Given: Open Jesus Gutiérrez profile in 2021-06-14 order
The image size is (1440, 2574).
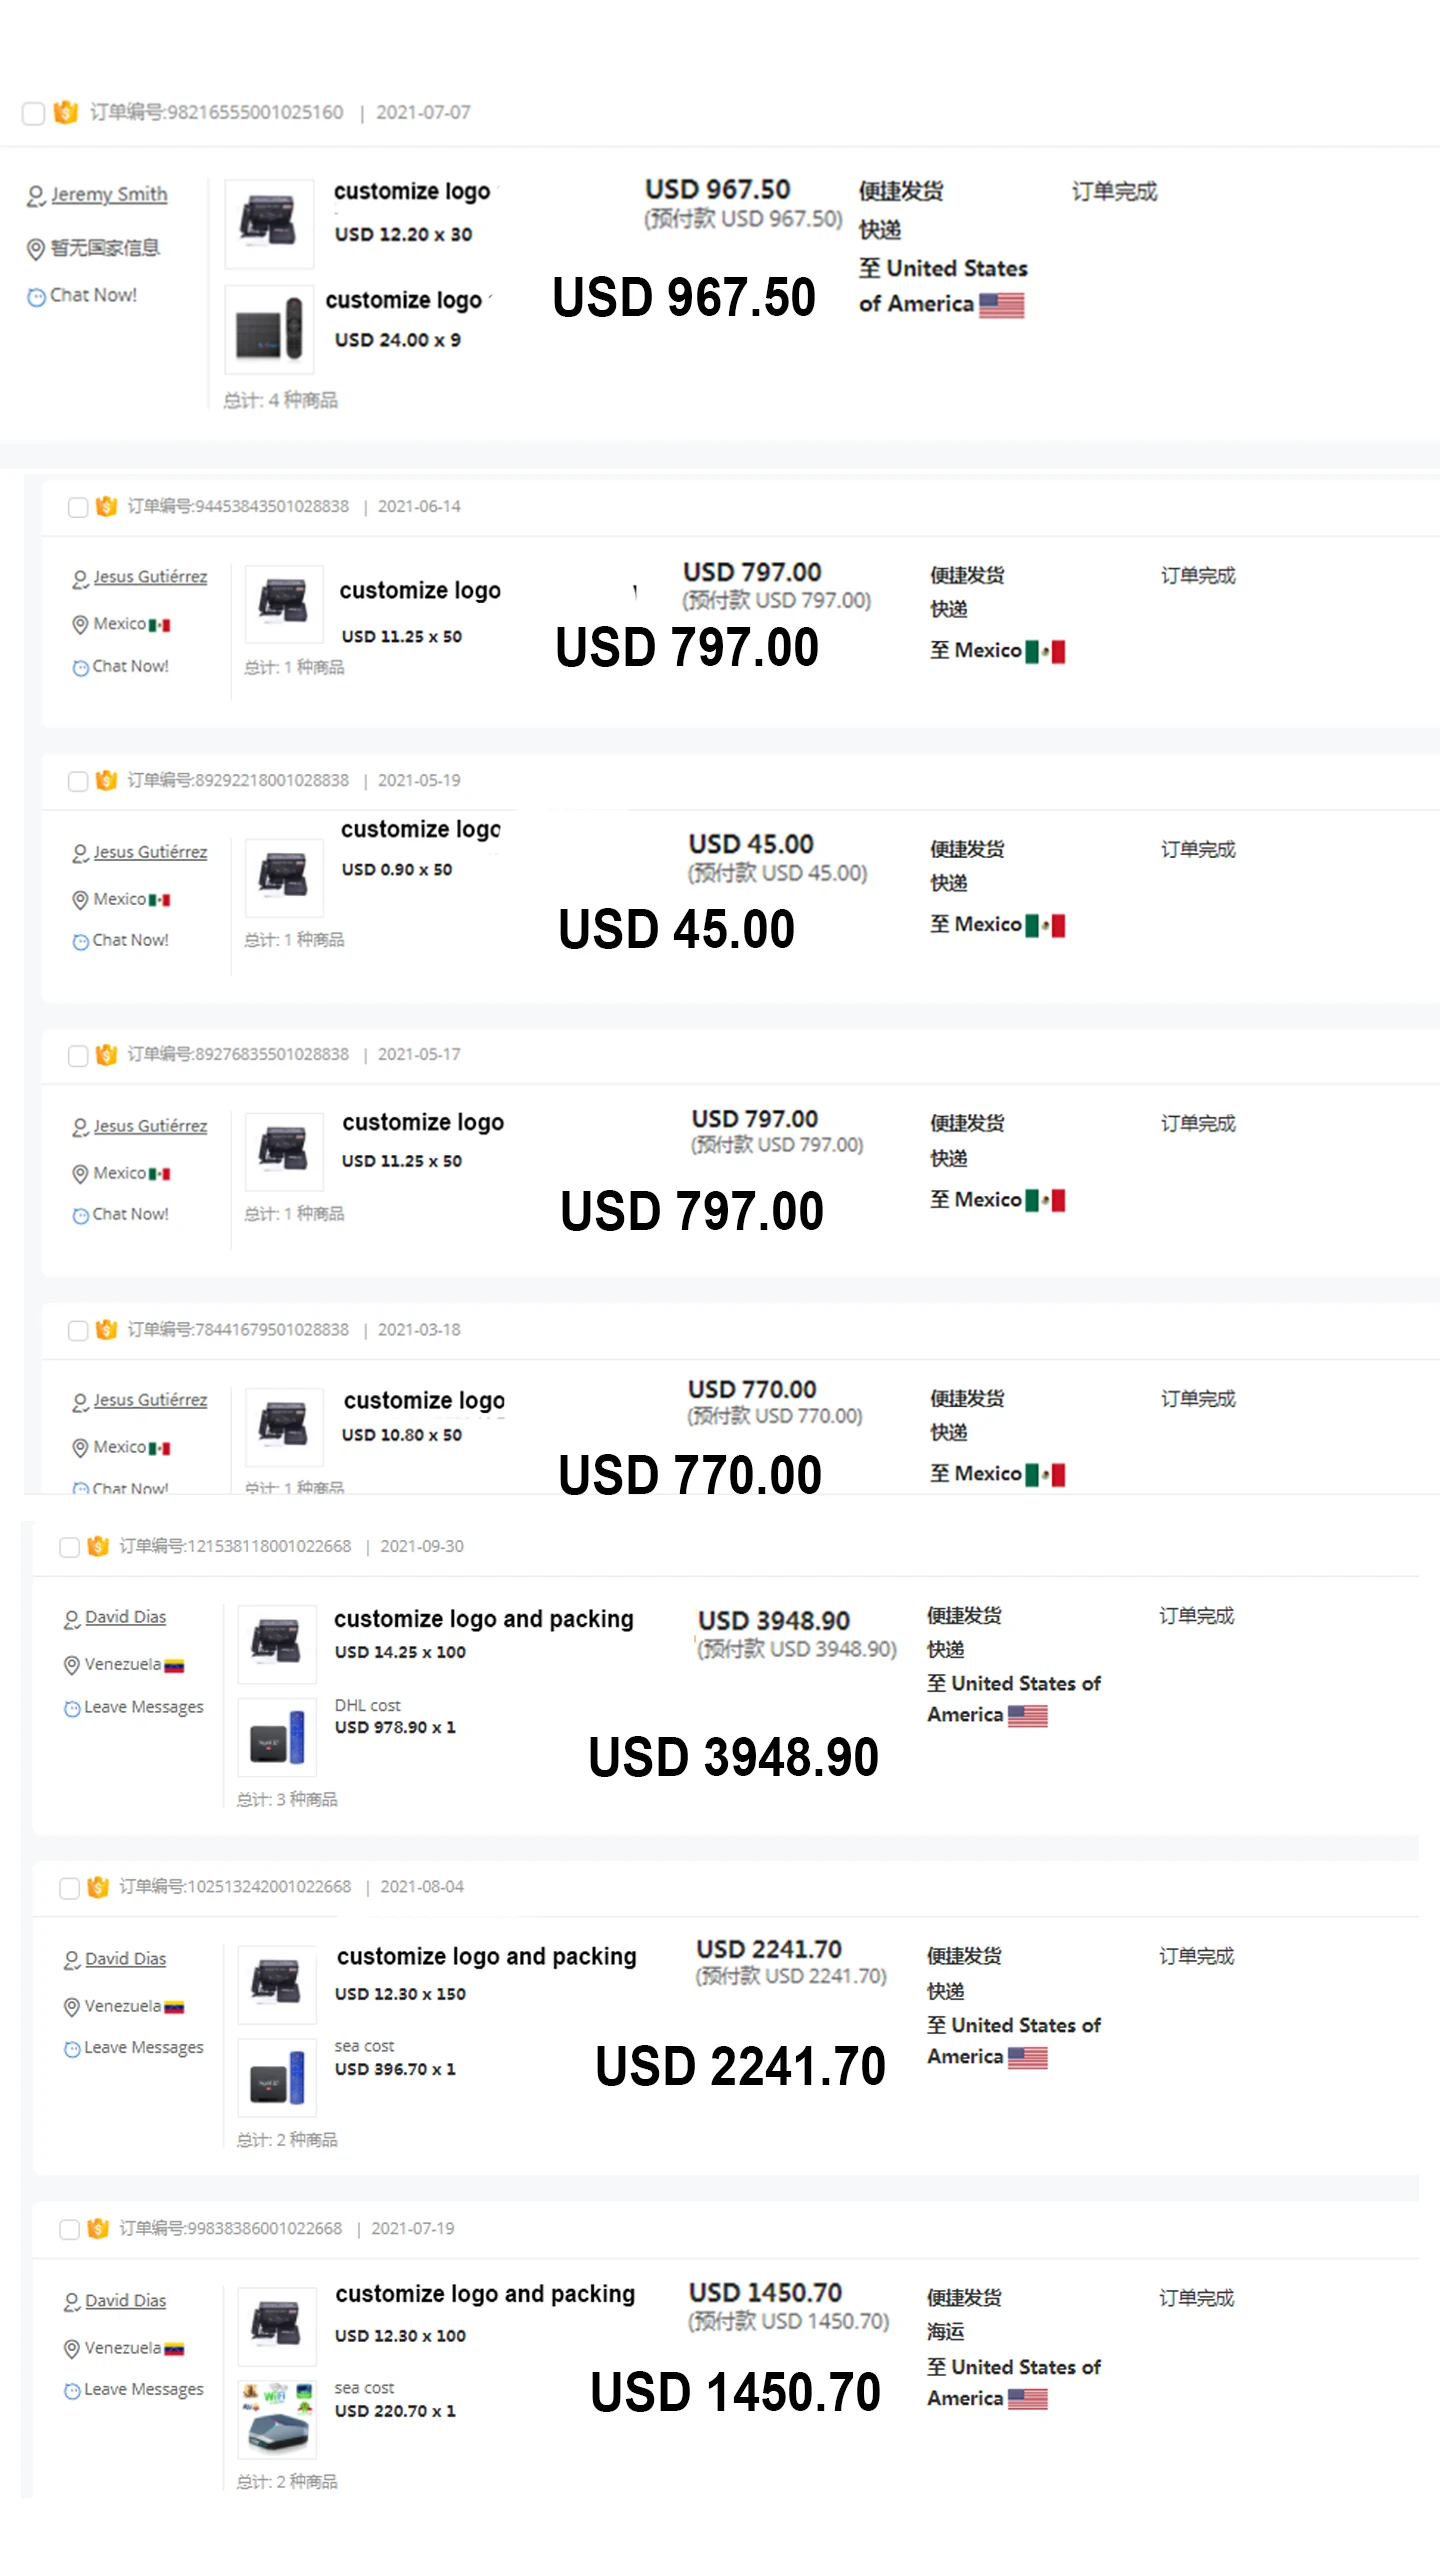Looking at the screenshot, I should tap(150, 577).
